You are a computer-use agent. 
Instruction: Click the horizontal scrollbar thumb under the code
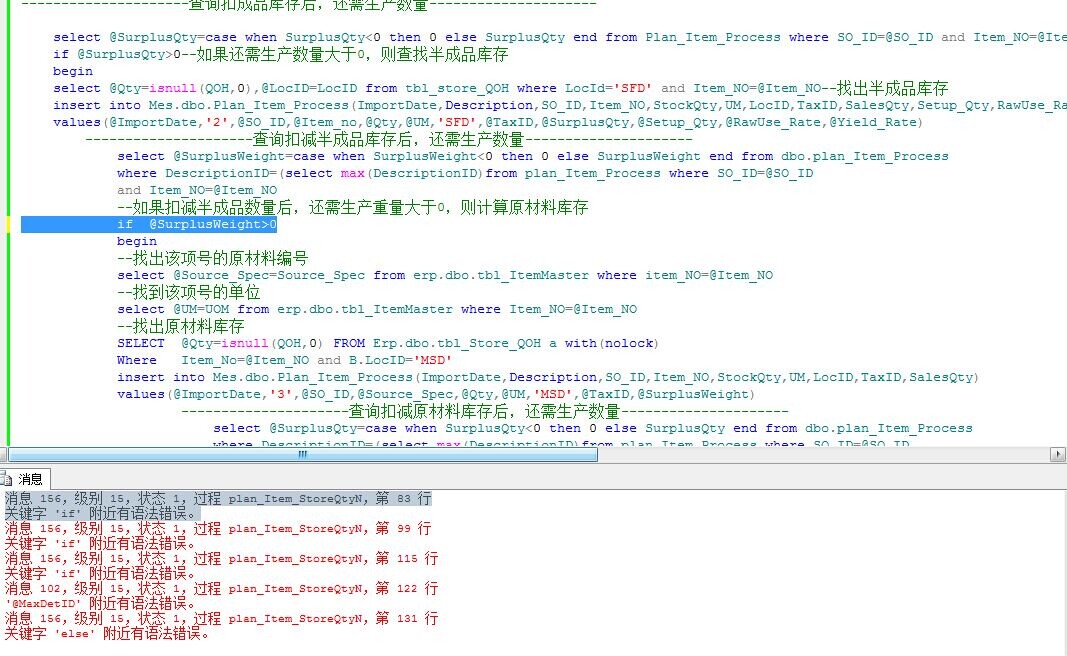tap(303, 455)
